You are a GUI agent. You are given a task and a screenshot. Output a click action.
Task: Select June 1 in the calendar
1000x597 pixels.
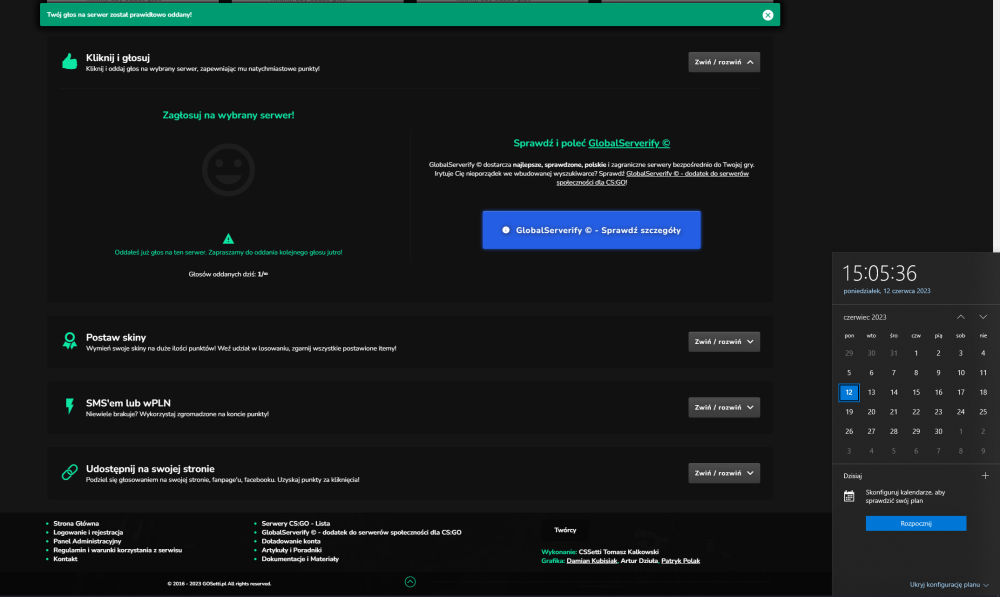916,353
